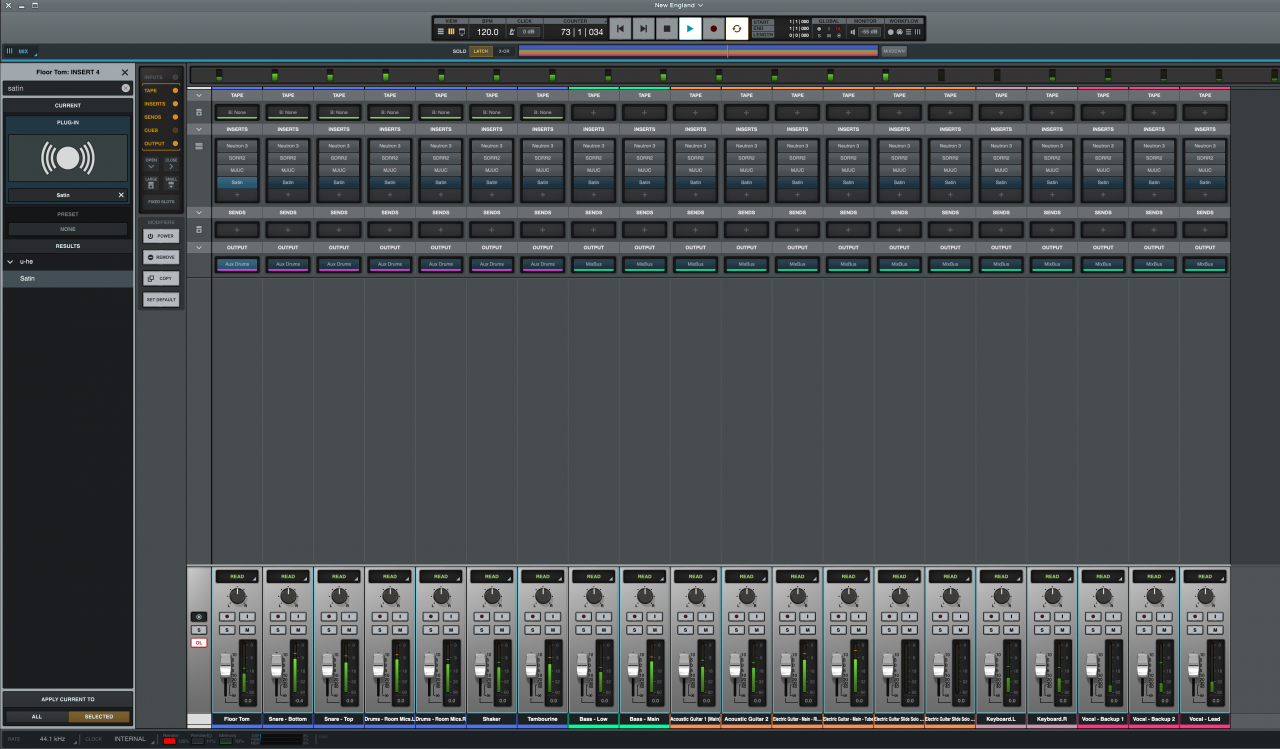Set rows to LARGE size
Image resolution: width=1280 pixels, height=749 pixels.
pos(151,184)
